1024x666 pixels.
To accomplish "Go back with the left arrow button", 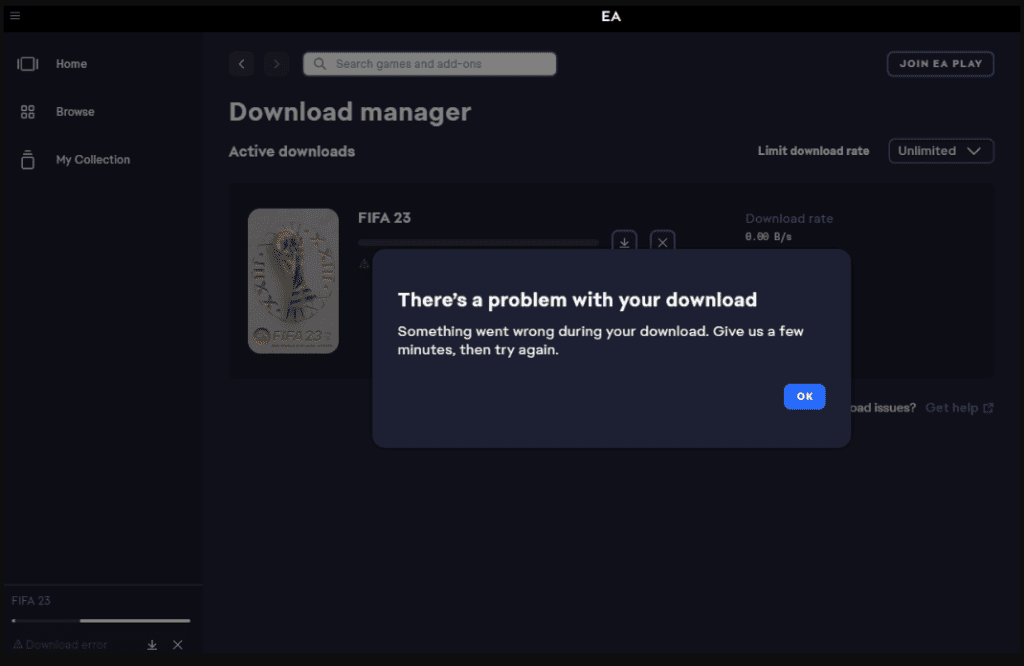I will (x=242, y=64).
